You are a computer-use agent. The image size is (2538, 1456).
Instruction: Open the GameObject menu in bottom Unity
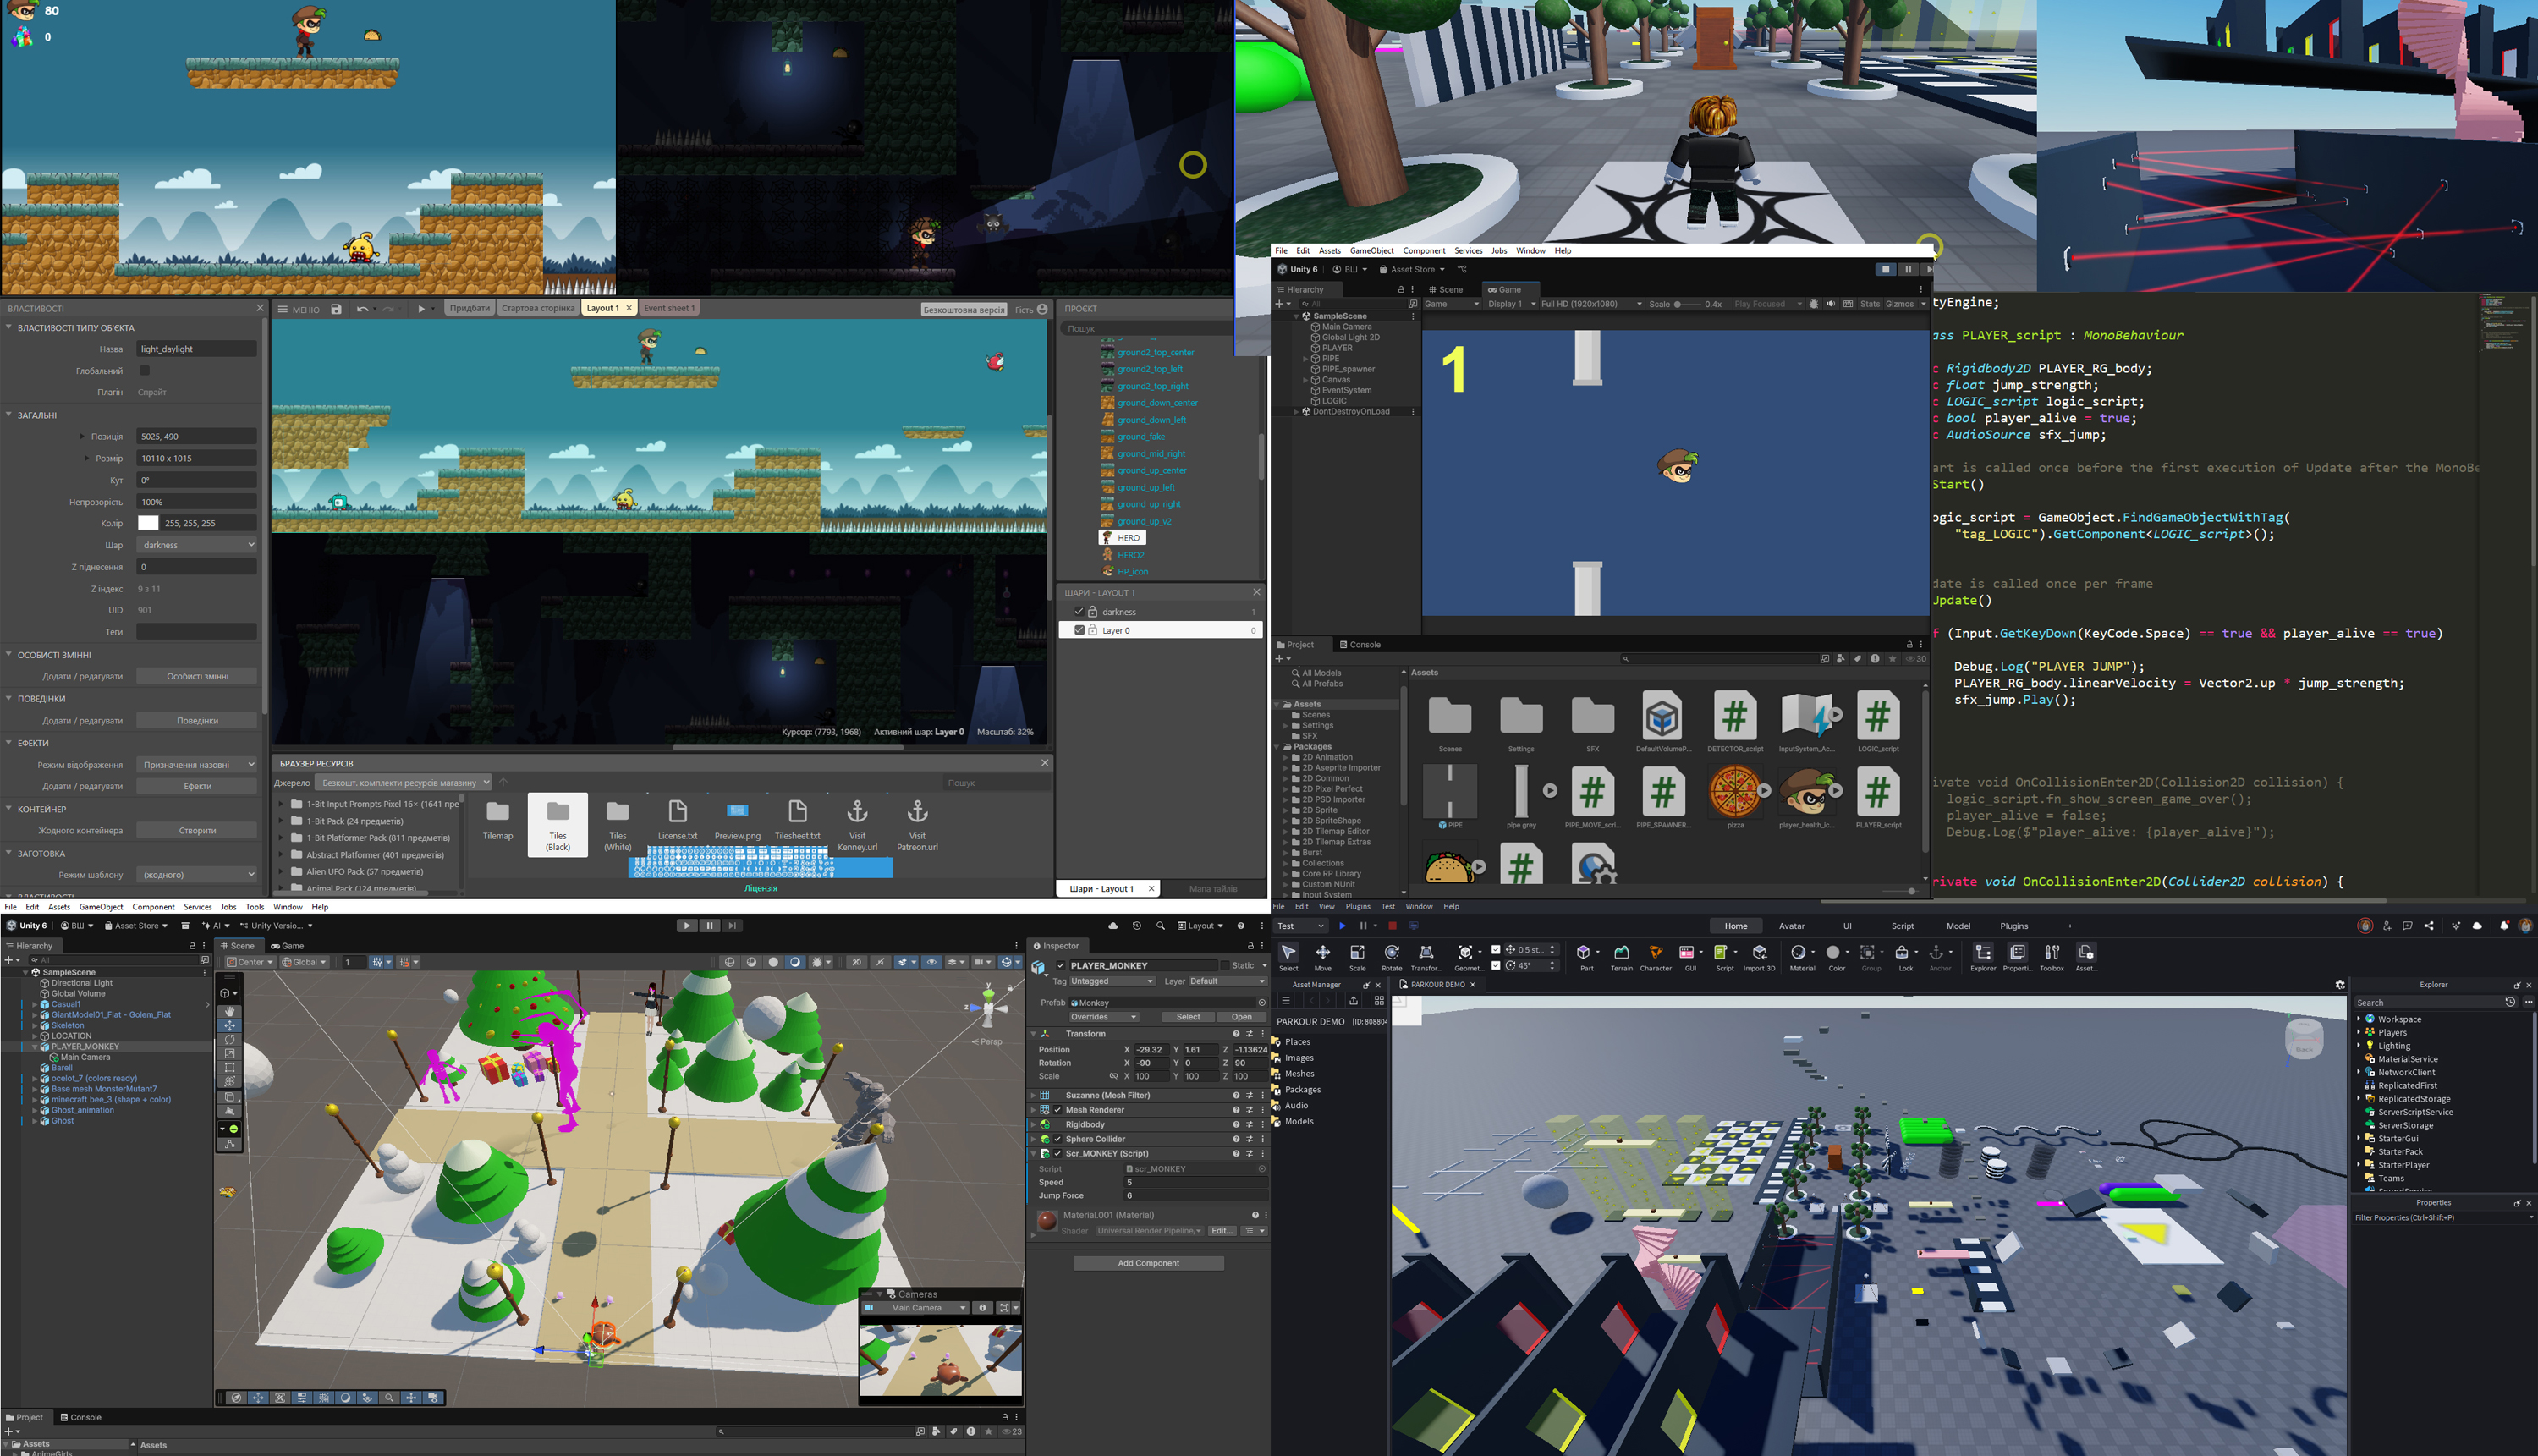click(x=101, y=907)
